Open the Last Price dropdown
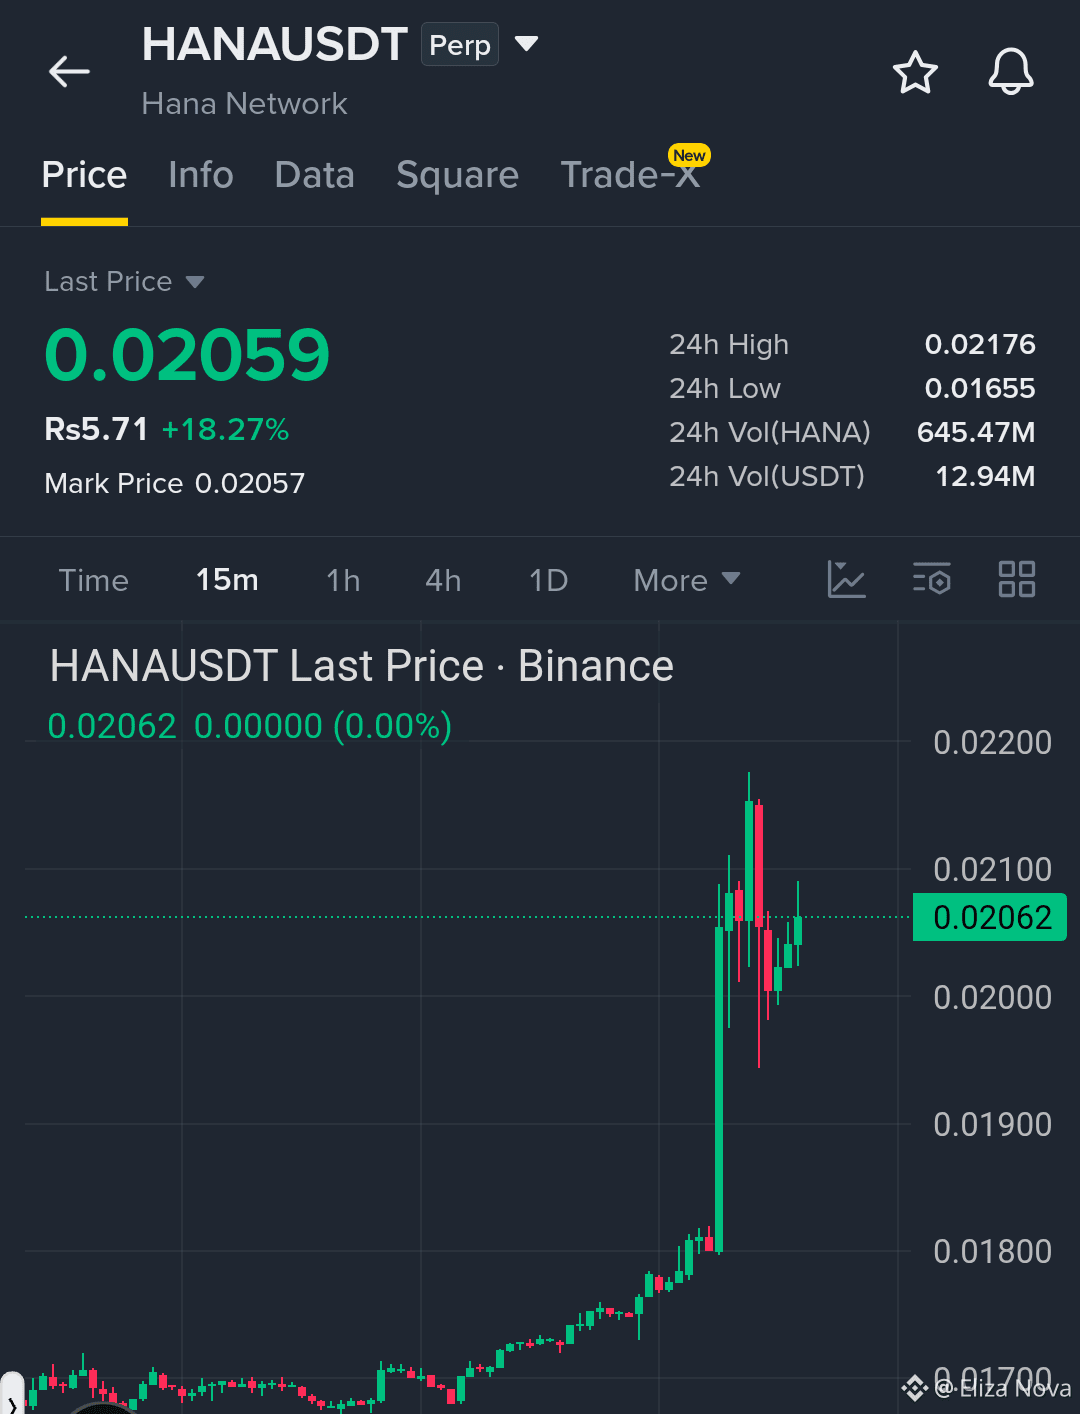1080x1414 pixels. 124,282
